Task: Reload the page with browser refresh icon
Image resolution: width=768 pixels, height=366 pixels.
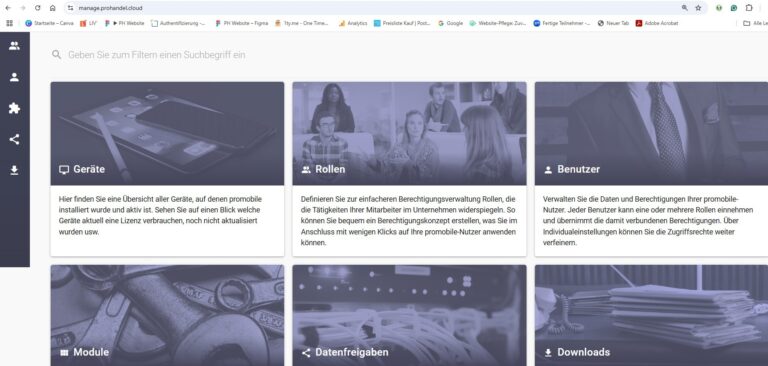Action: [x=37, y=8]
